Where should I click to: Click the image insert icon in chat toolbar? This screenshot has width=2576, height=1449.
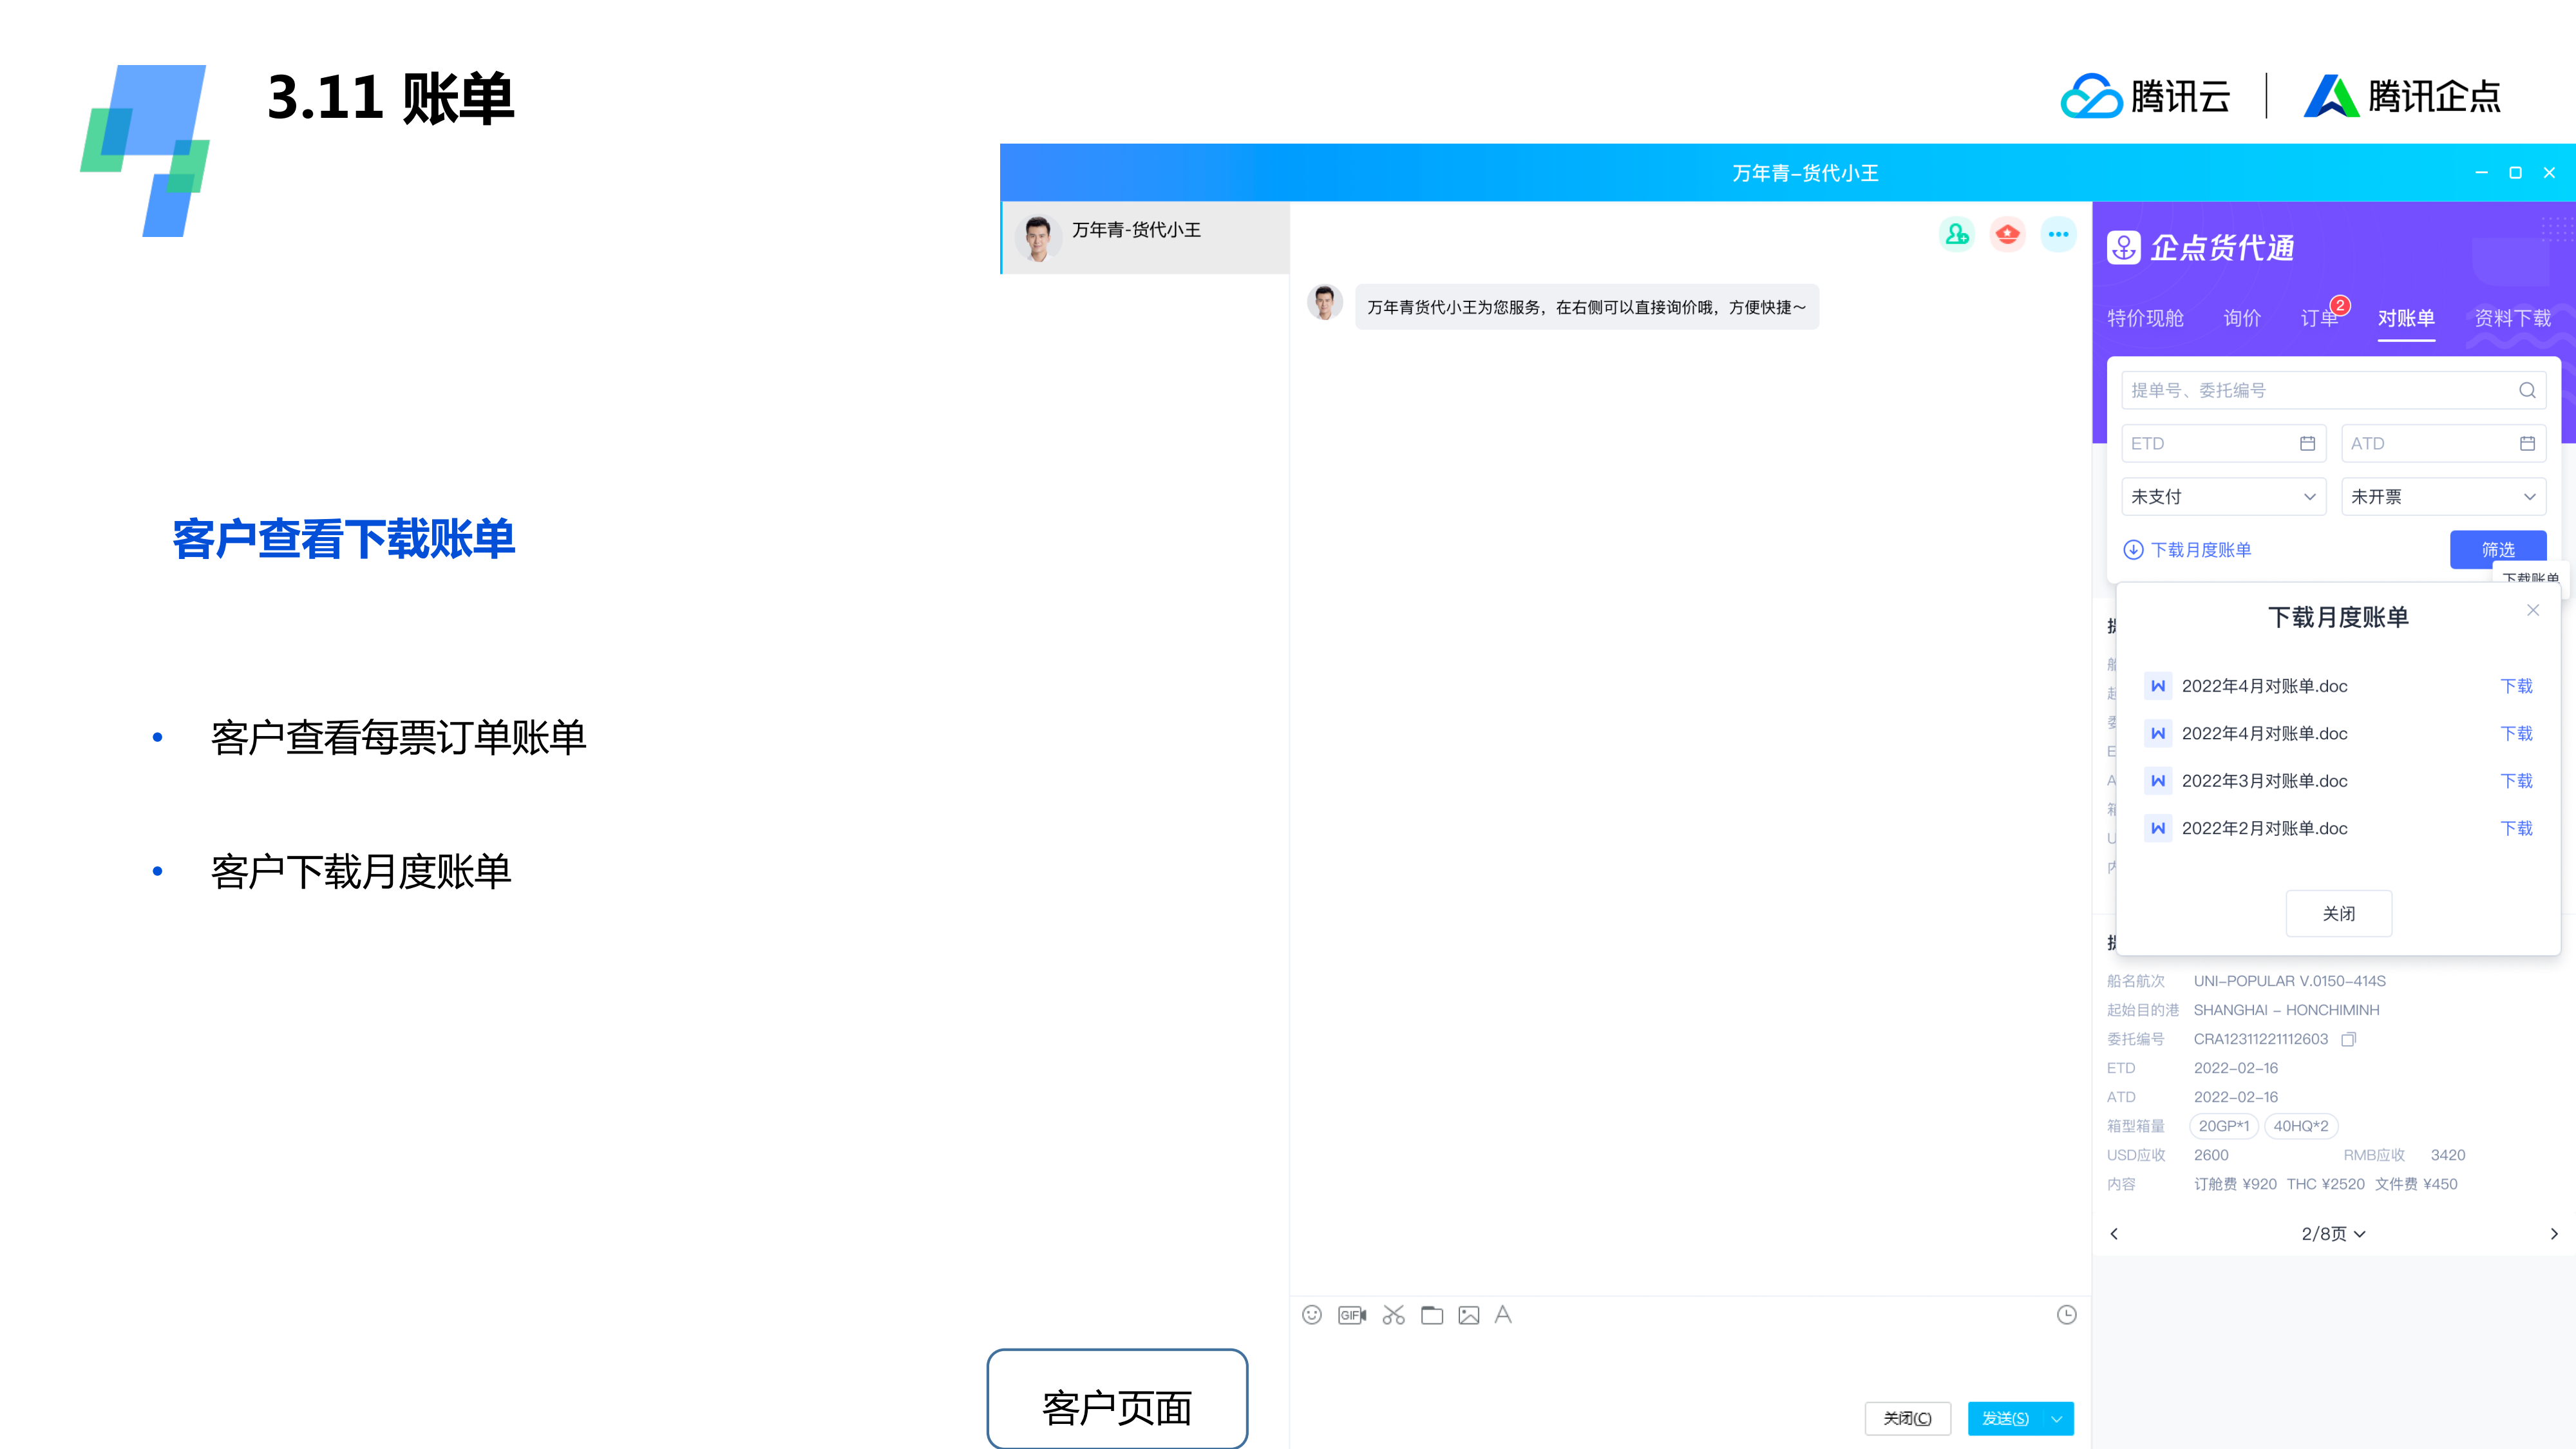click(1468, 1315)
